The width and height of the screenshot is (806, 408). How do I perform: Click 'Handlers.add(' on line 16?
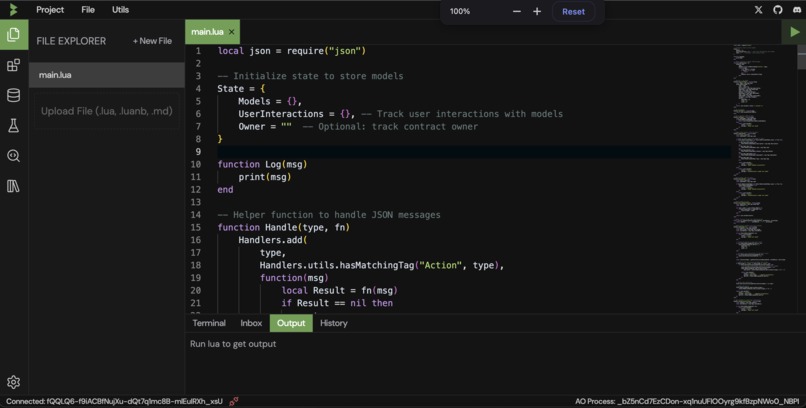tap(272, 240)
